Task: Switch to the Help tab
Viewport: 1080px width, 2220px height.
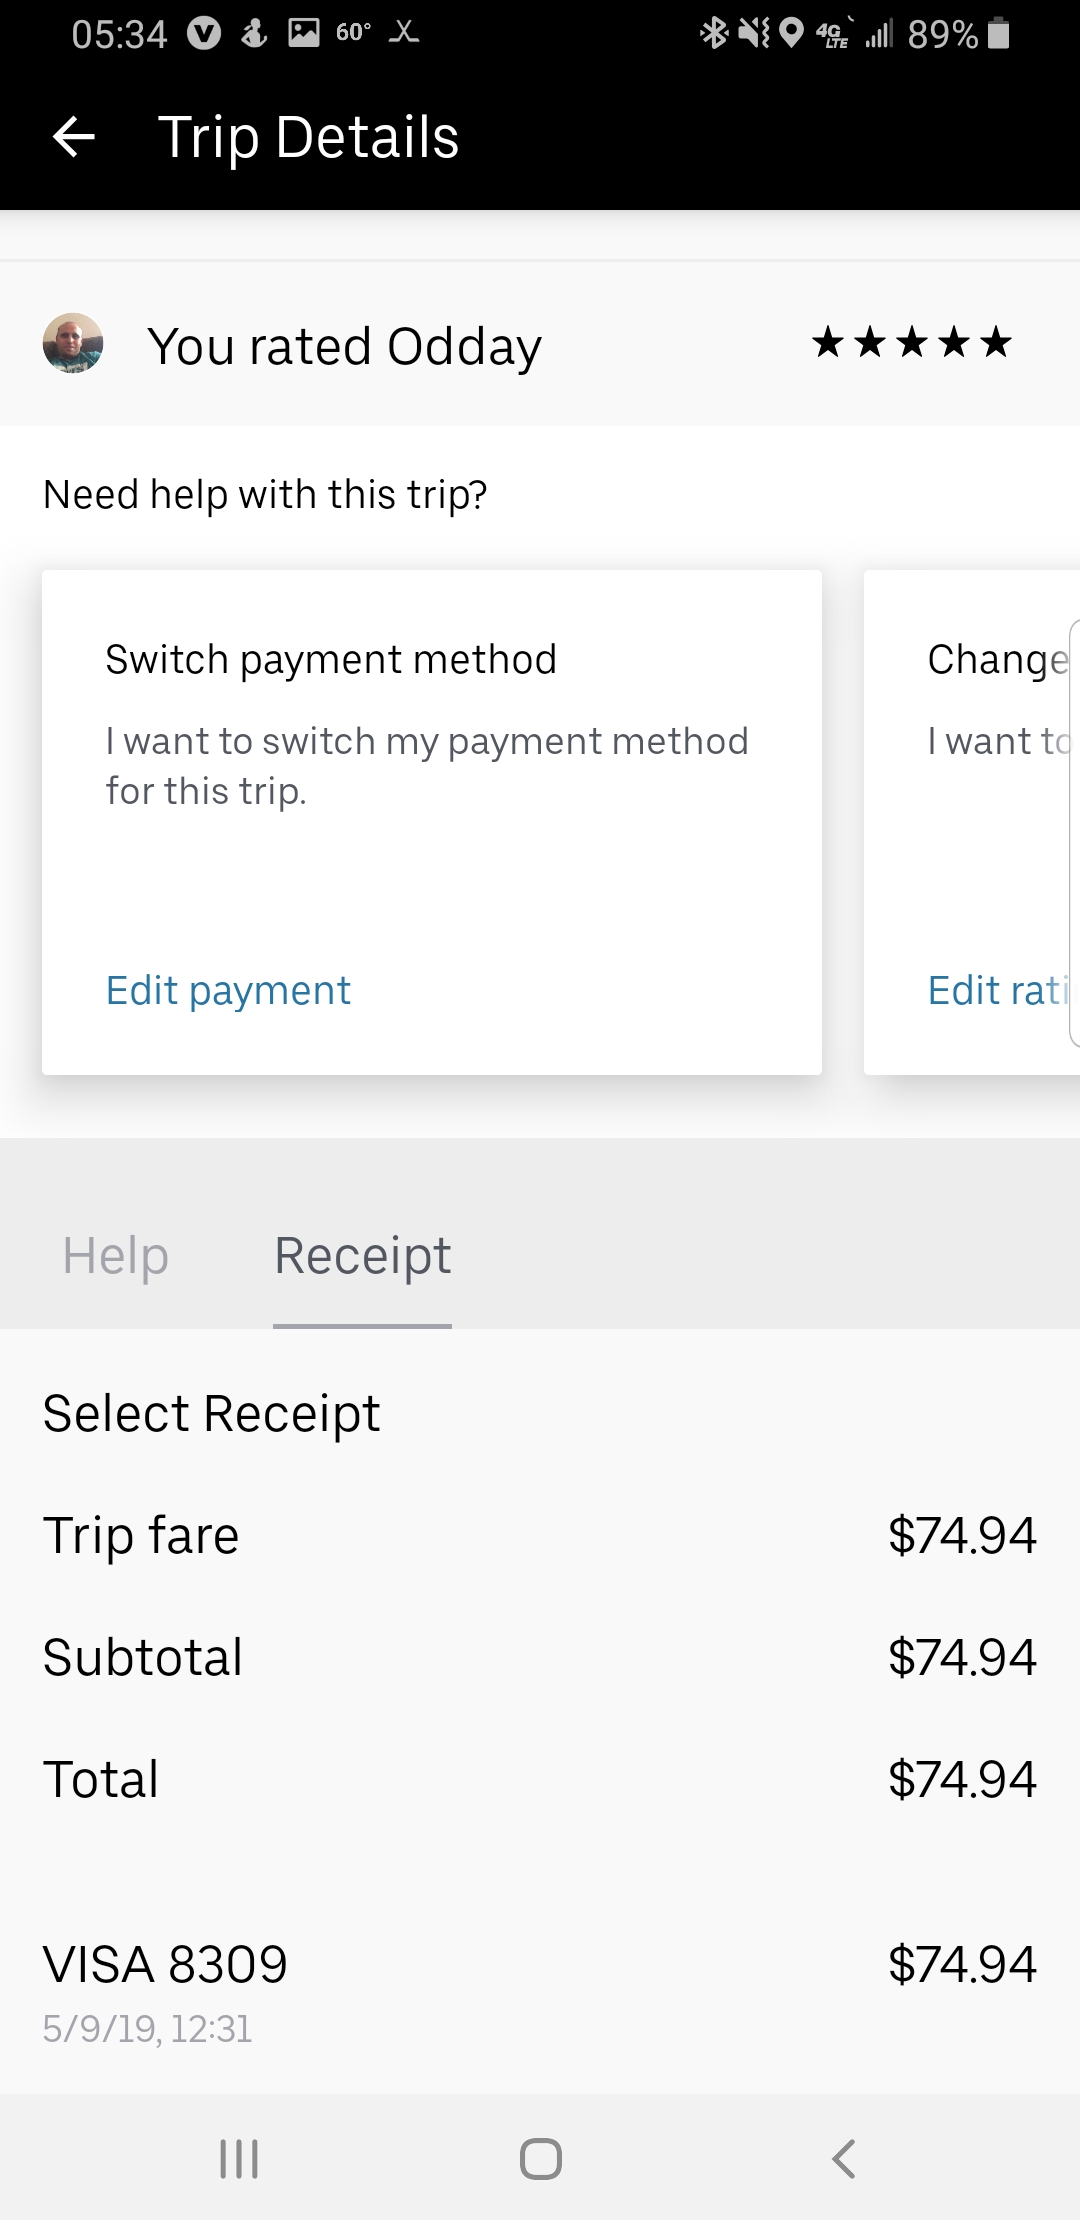Action: [x=115, y=1256]
